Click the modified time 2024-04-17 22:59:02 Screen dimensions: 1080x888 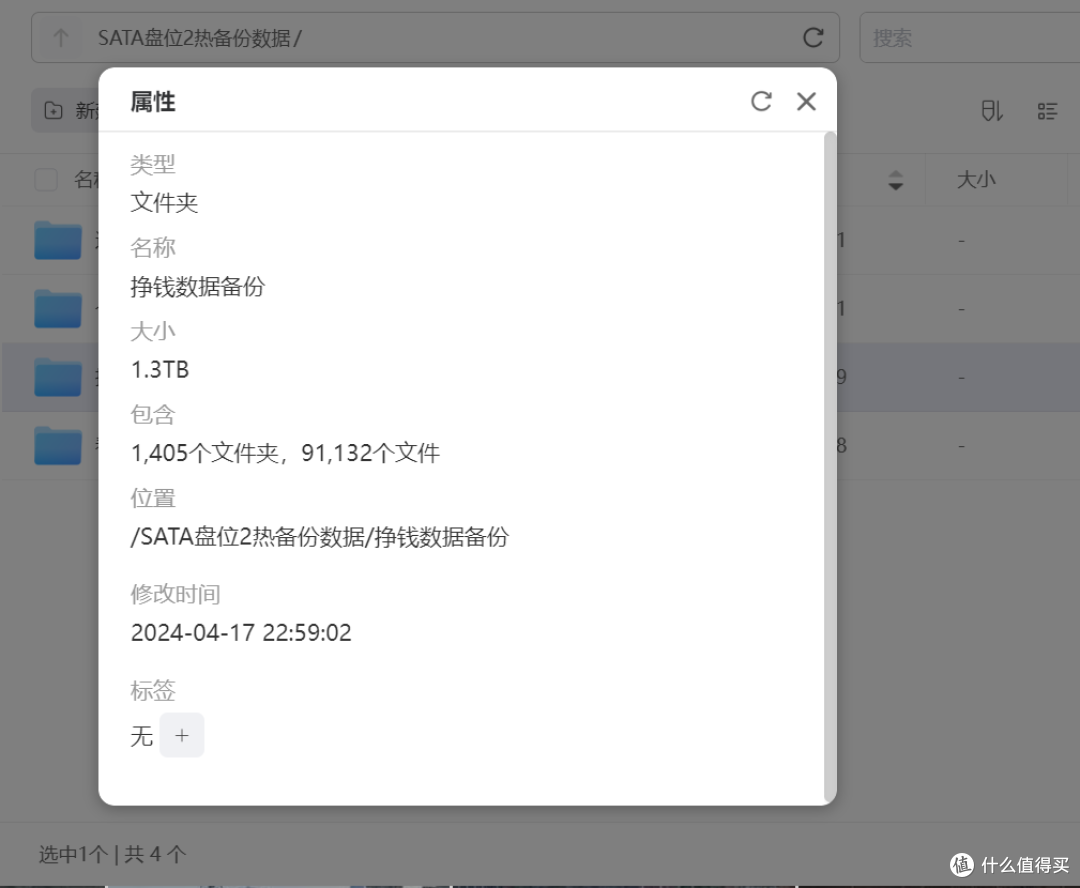click(241, 632)
